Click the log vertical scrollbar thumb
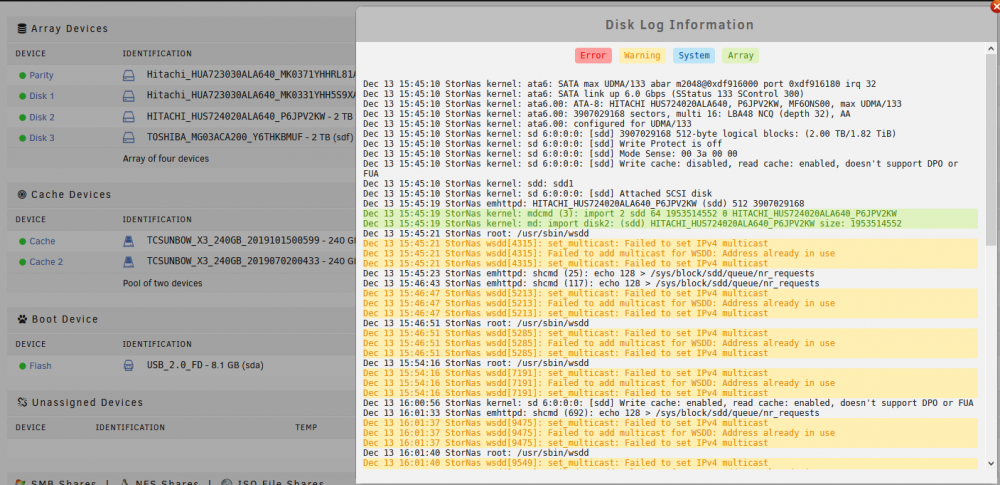1000x485 pixels. (x=990, y=150)
